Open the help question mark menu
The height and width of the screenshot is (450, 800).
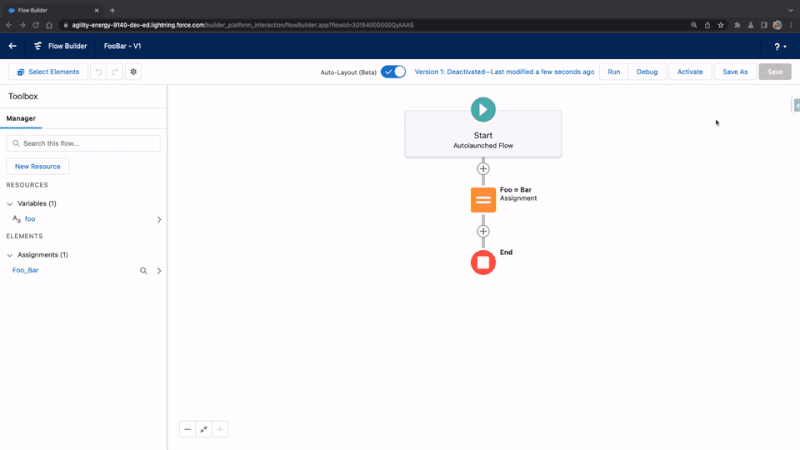pyautogui.click(x=780, y=46)
